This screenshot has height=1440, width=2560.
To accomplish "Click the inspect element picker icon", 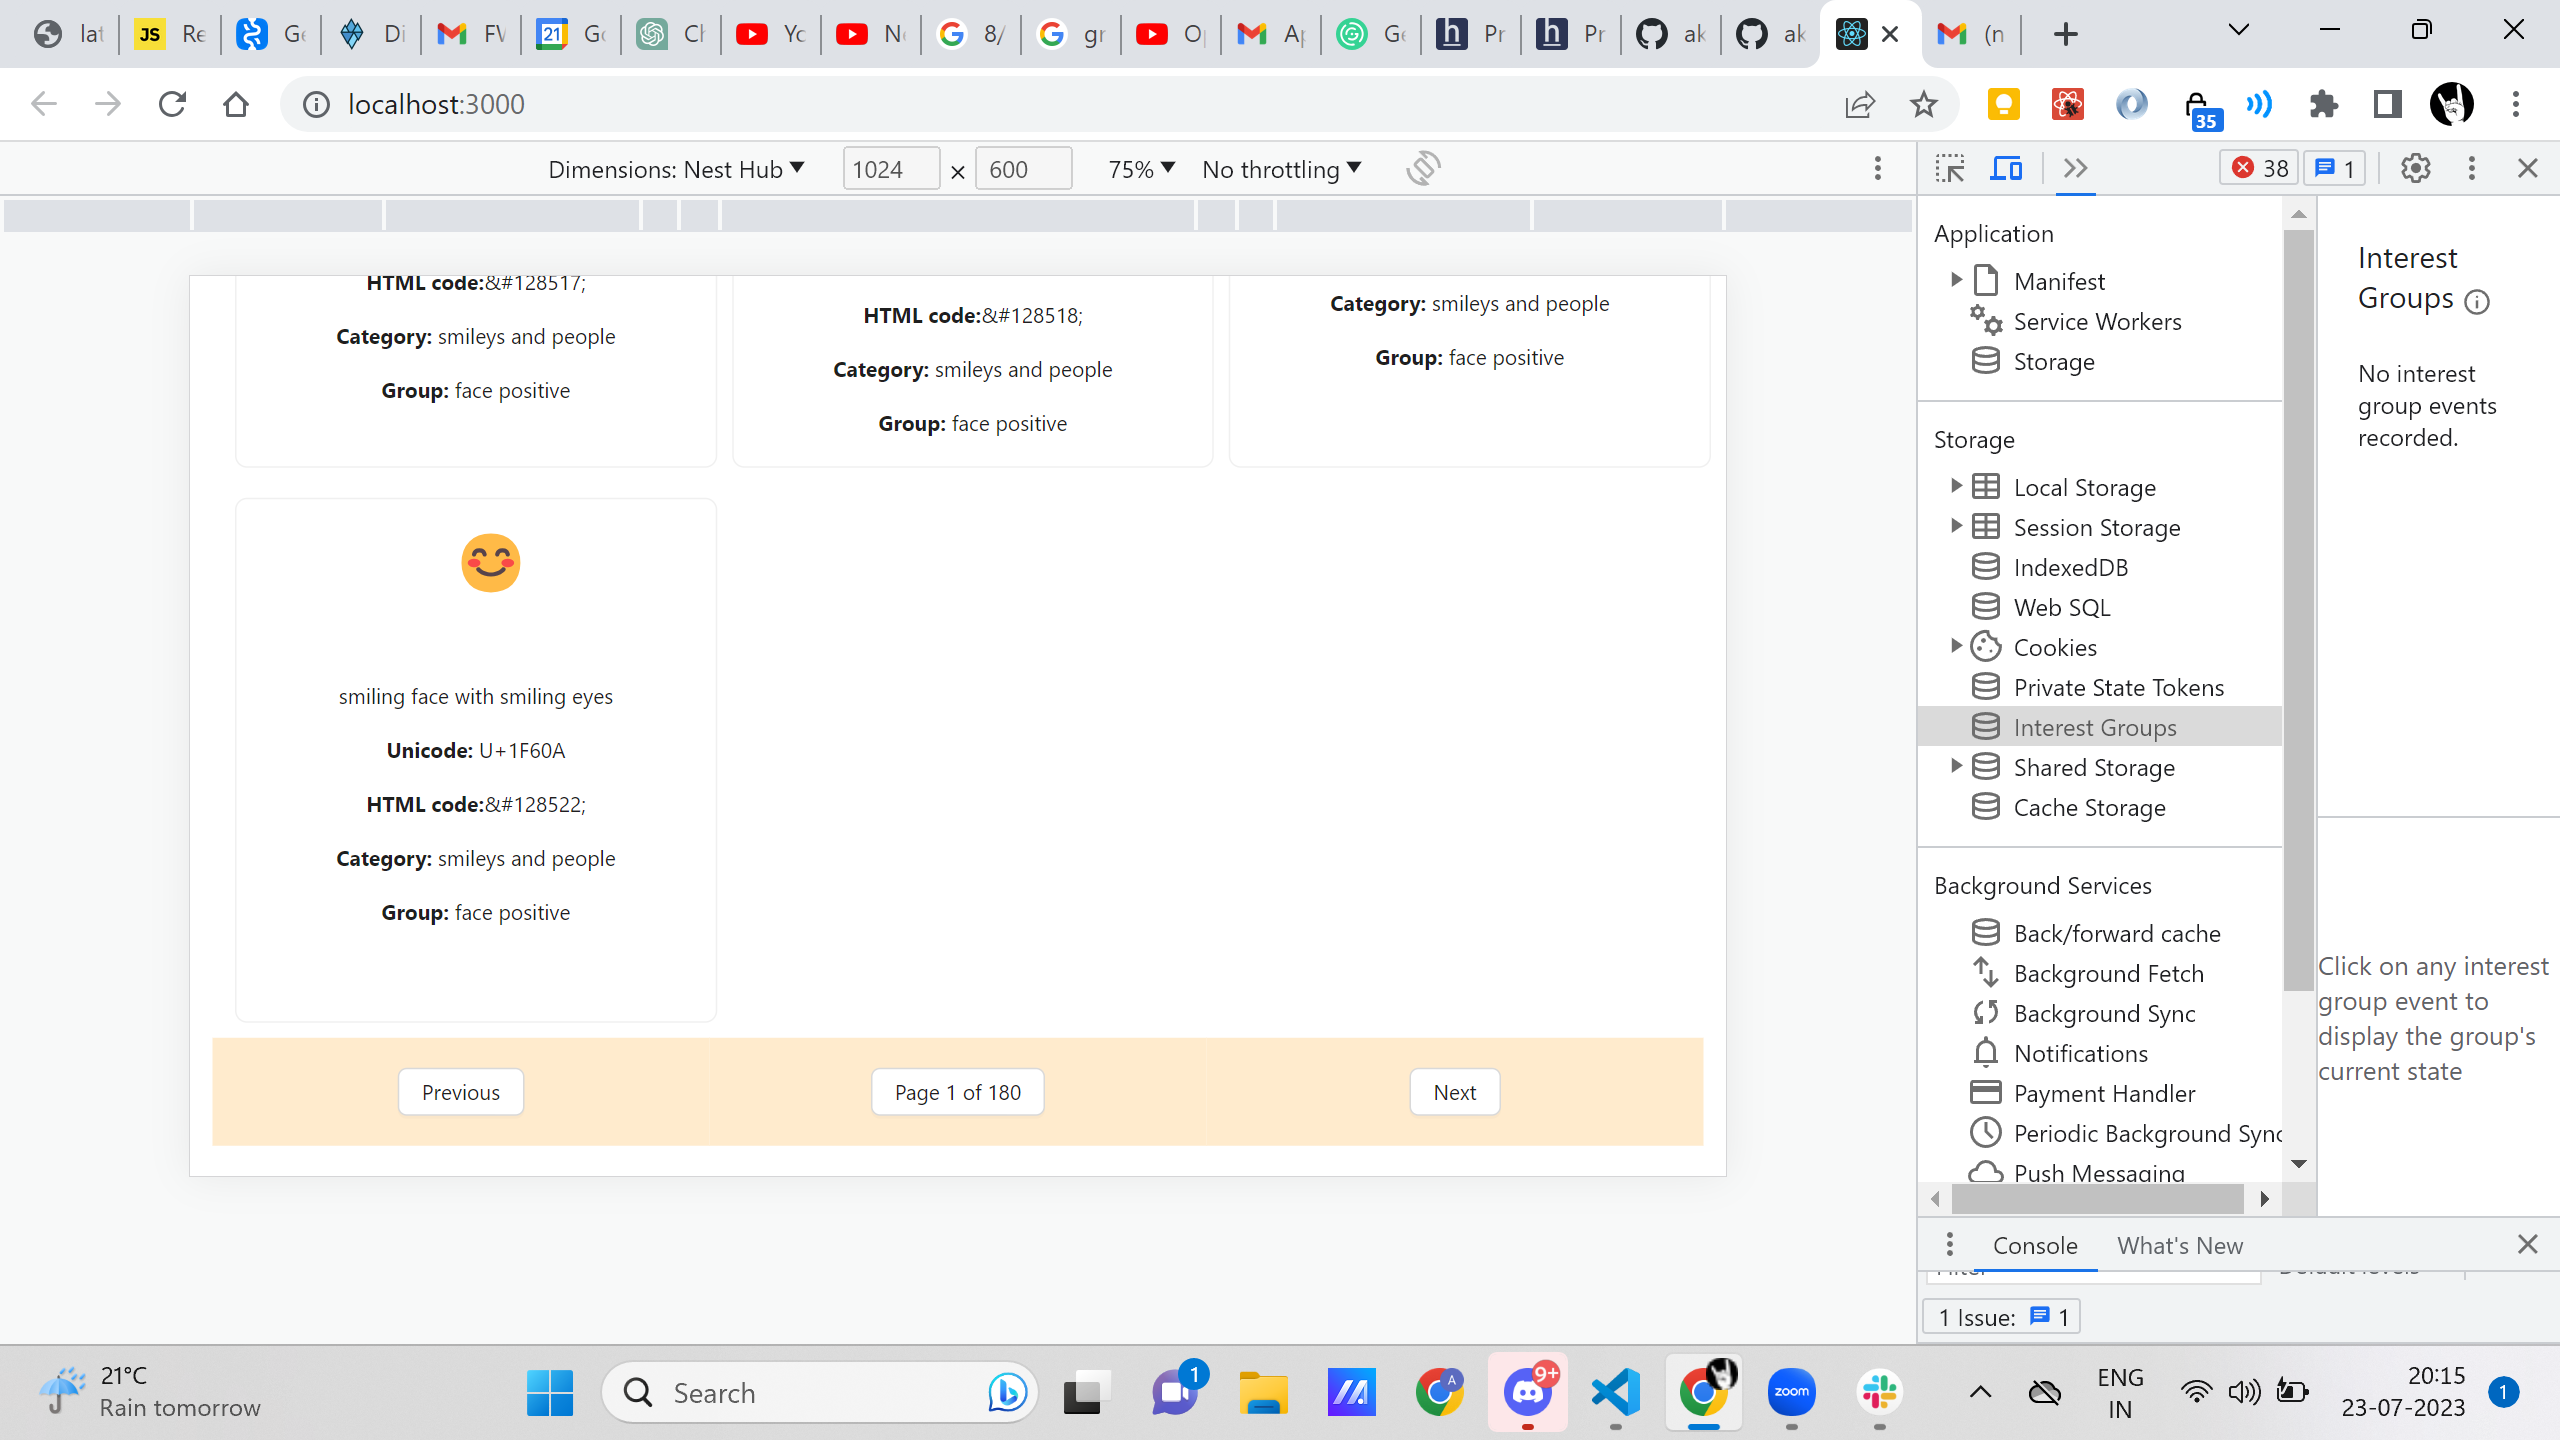I will tap(1949, 168).
